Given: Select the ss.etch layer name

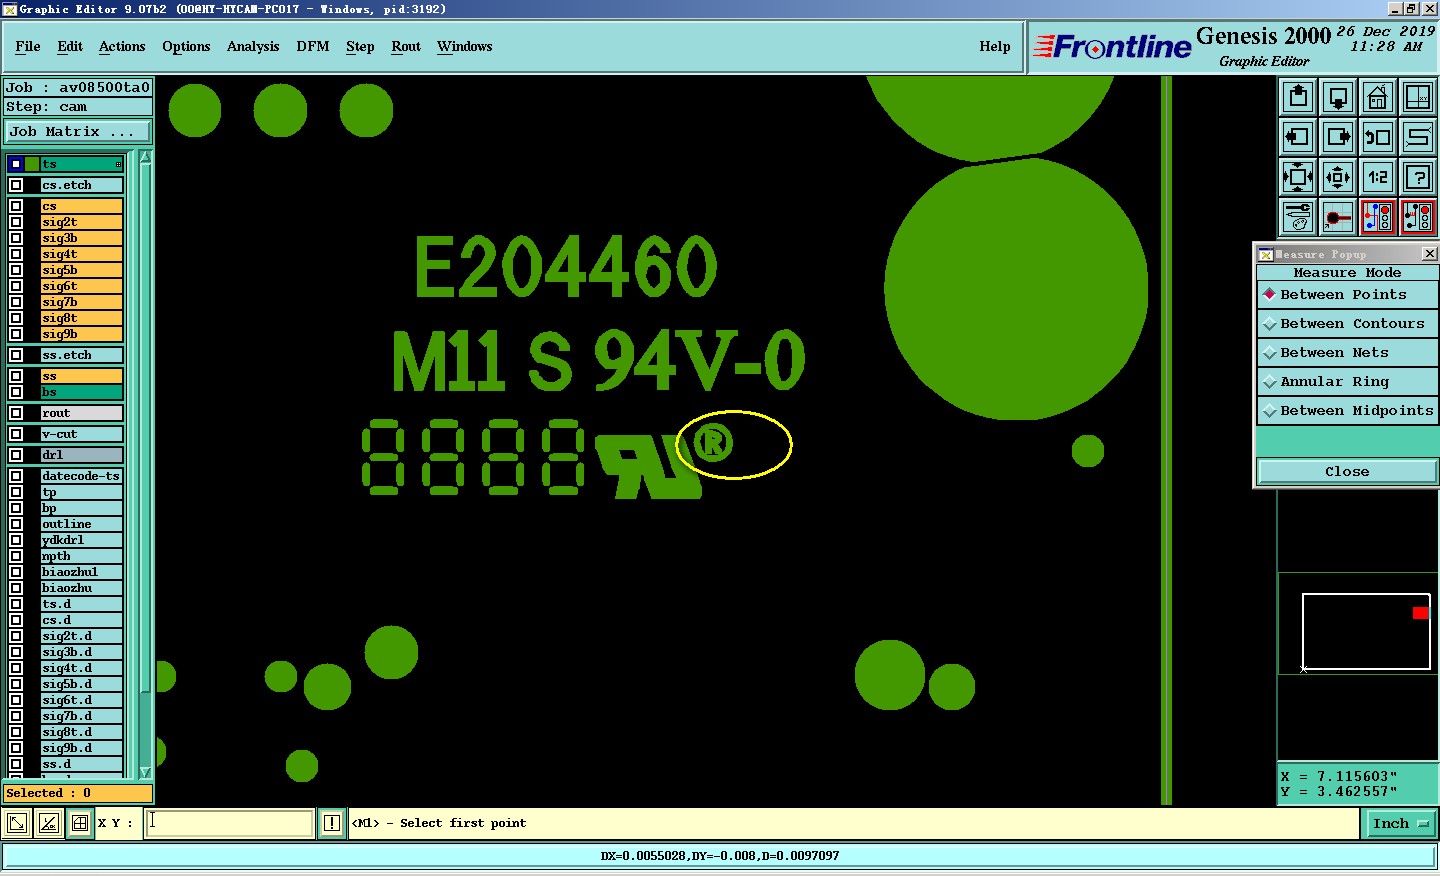Looking at the screenshot, I should click(x=82, y=355).
